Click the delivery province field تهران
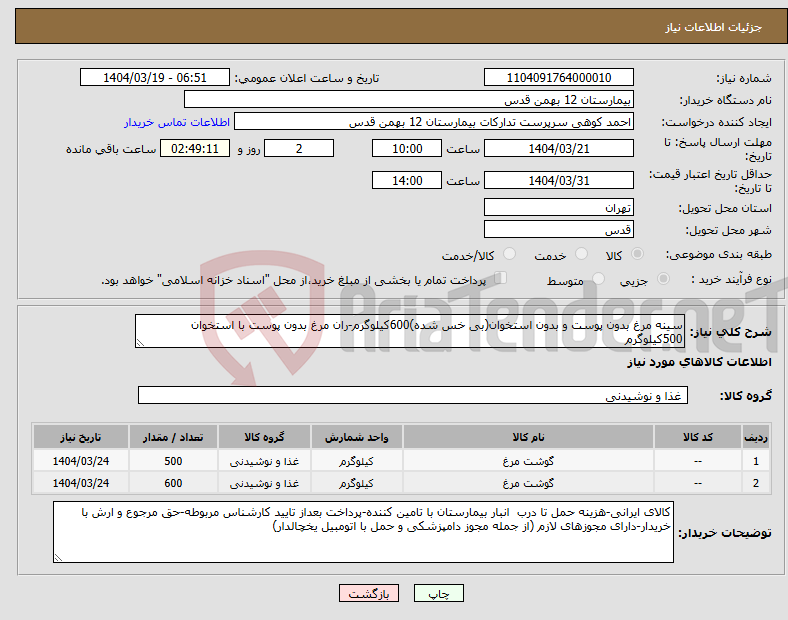788x620 pixels. point(558,207)
